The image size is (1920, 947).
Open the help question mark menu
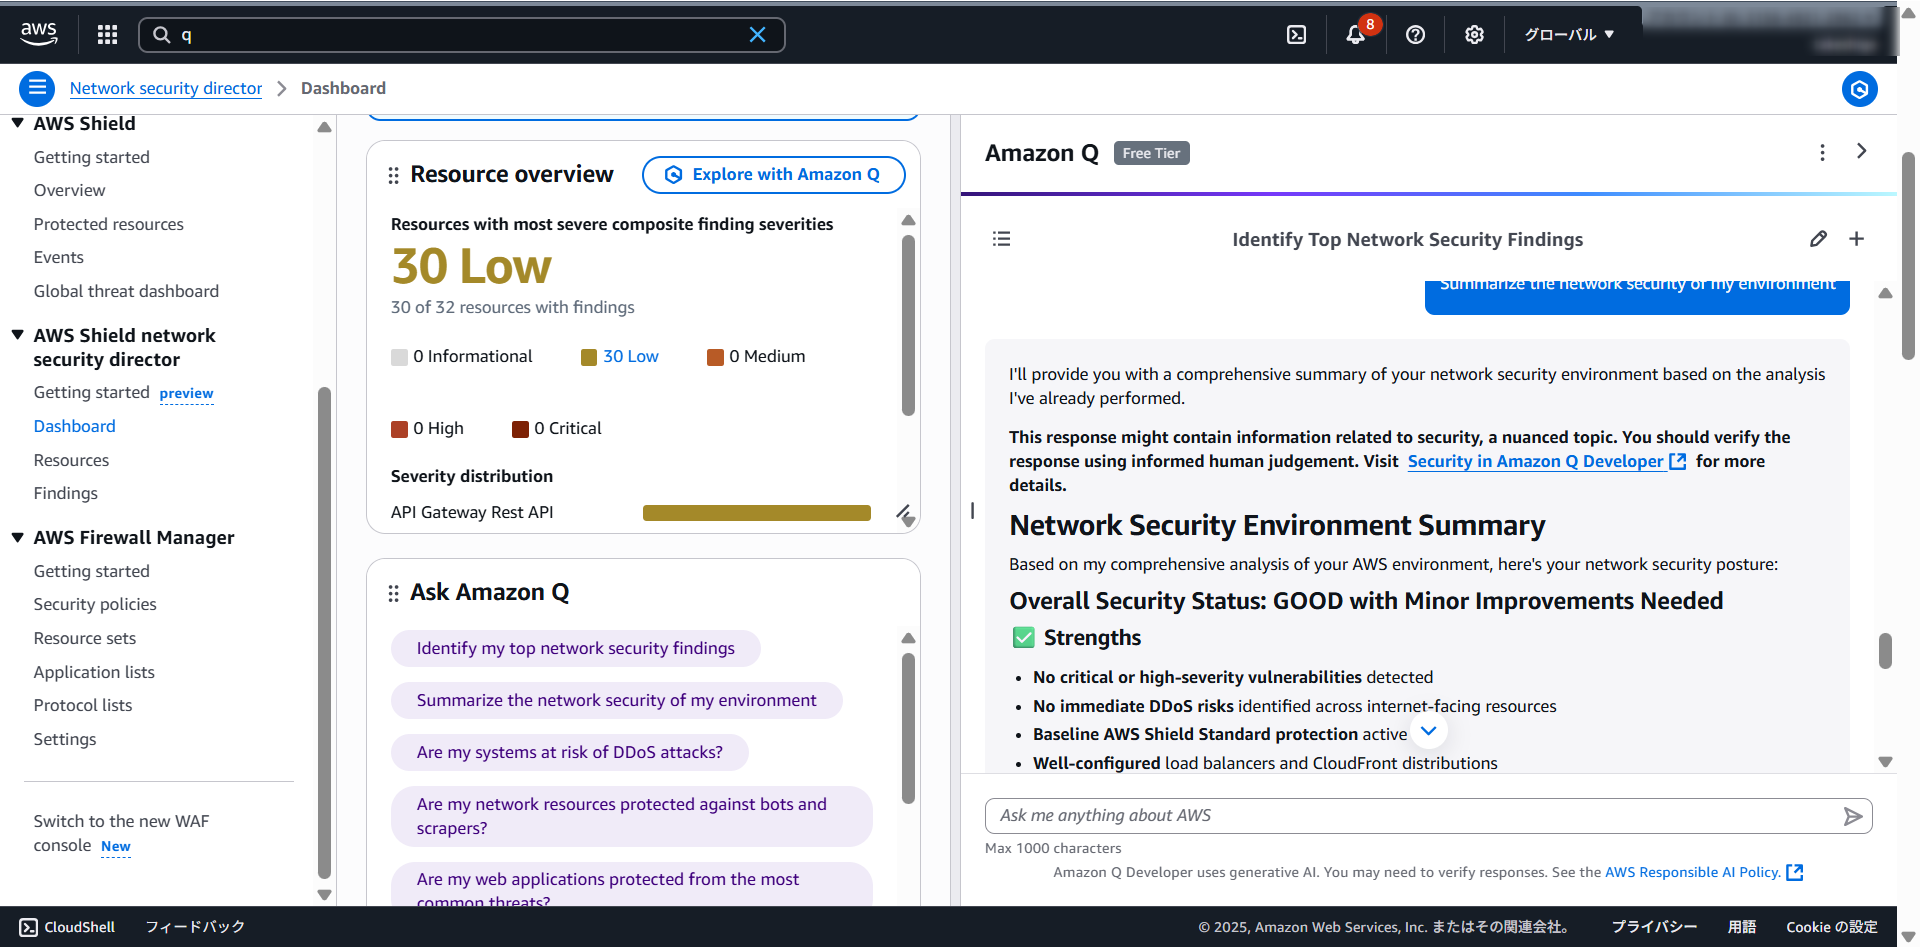(x=1415, y=35)
